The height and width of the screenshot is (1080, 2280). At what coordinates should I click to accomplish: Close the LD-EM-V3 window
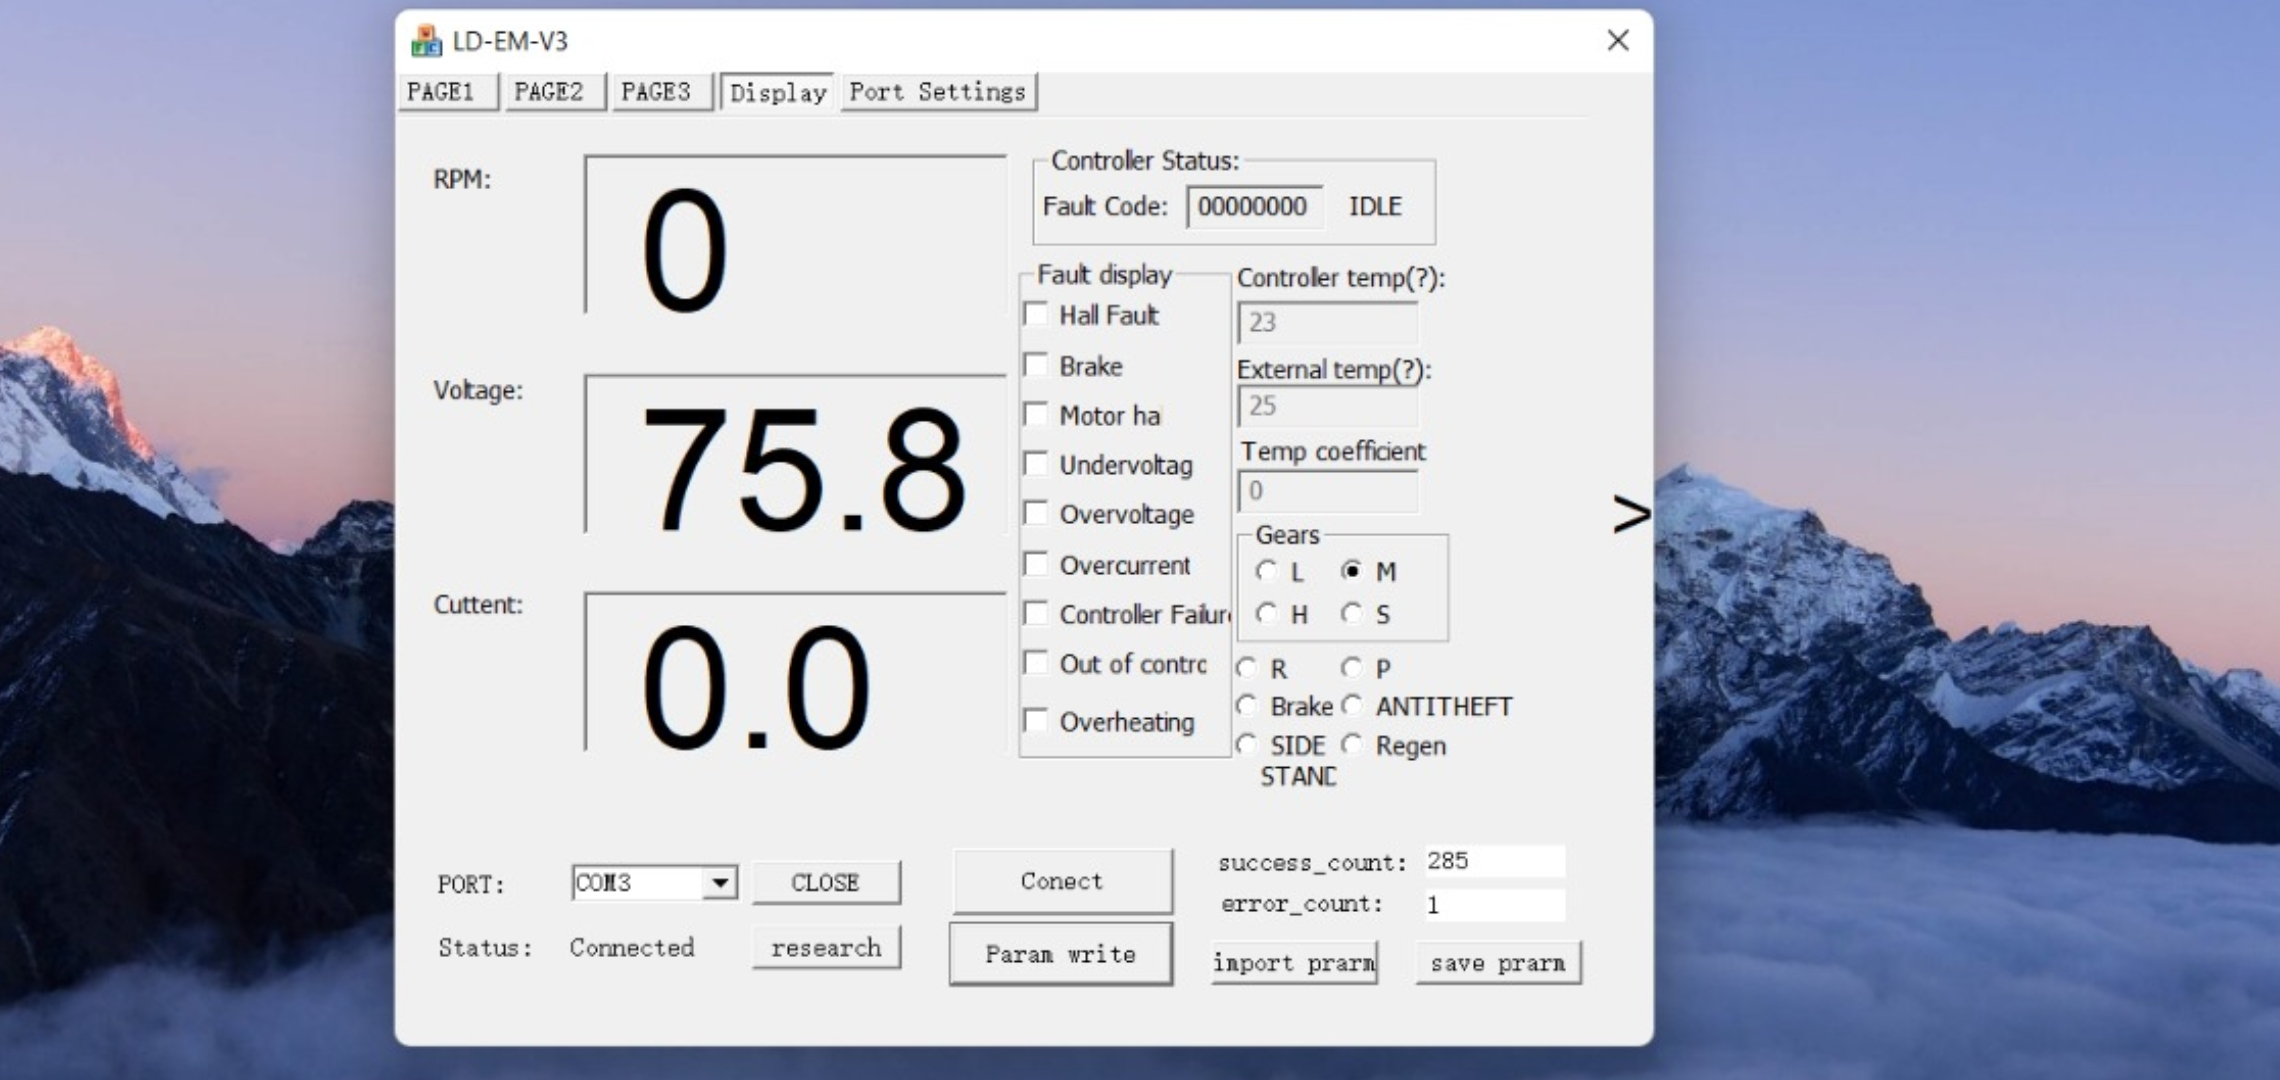[x=1617, y=40]
